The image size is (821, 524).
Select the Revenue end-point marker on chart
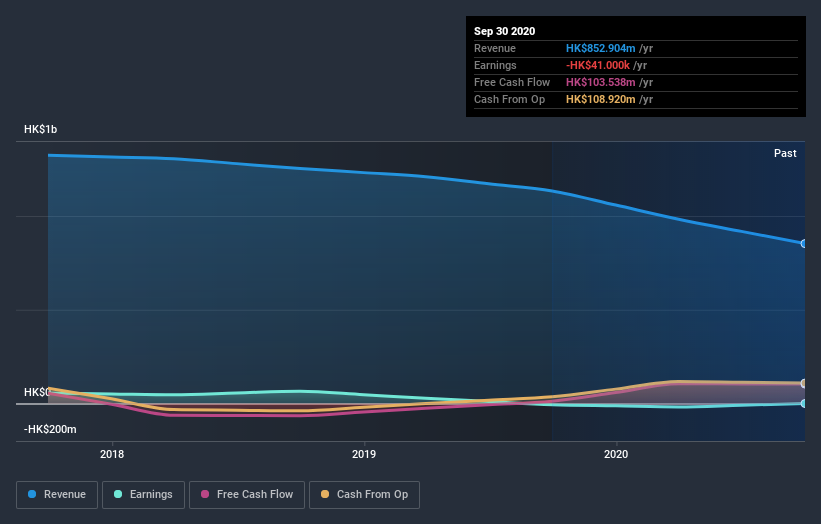(804, 243)
